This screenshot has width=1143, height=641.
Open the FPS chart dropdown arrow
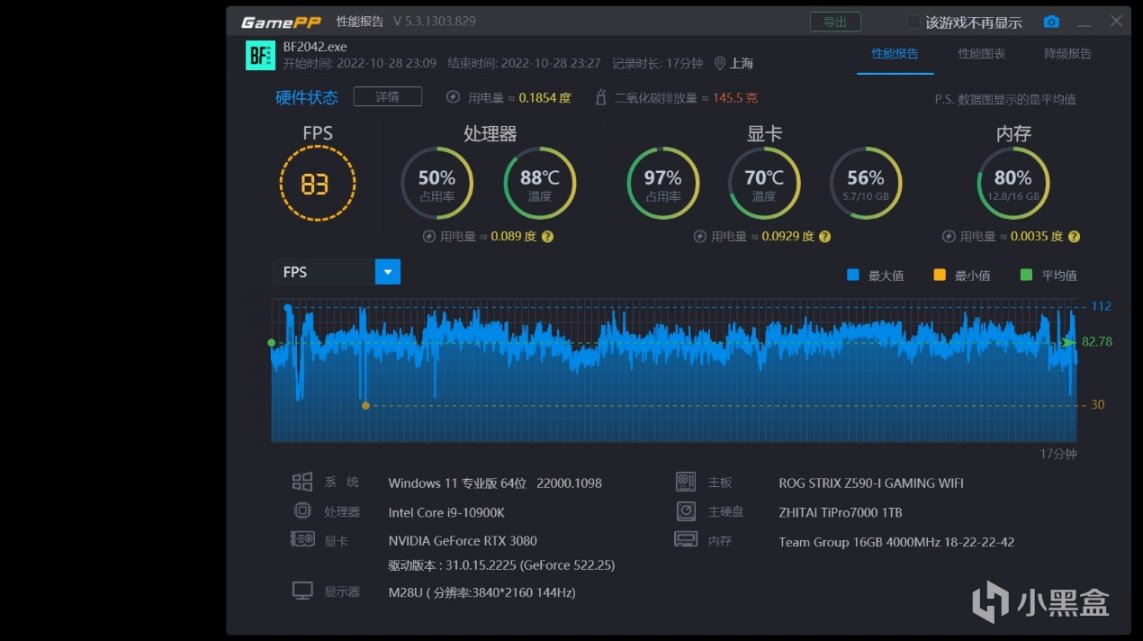[388, 272]
